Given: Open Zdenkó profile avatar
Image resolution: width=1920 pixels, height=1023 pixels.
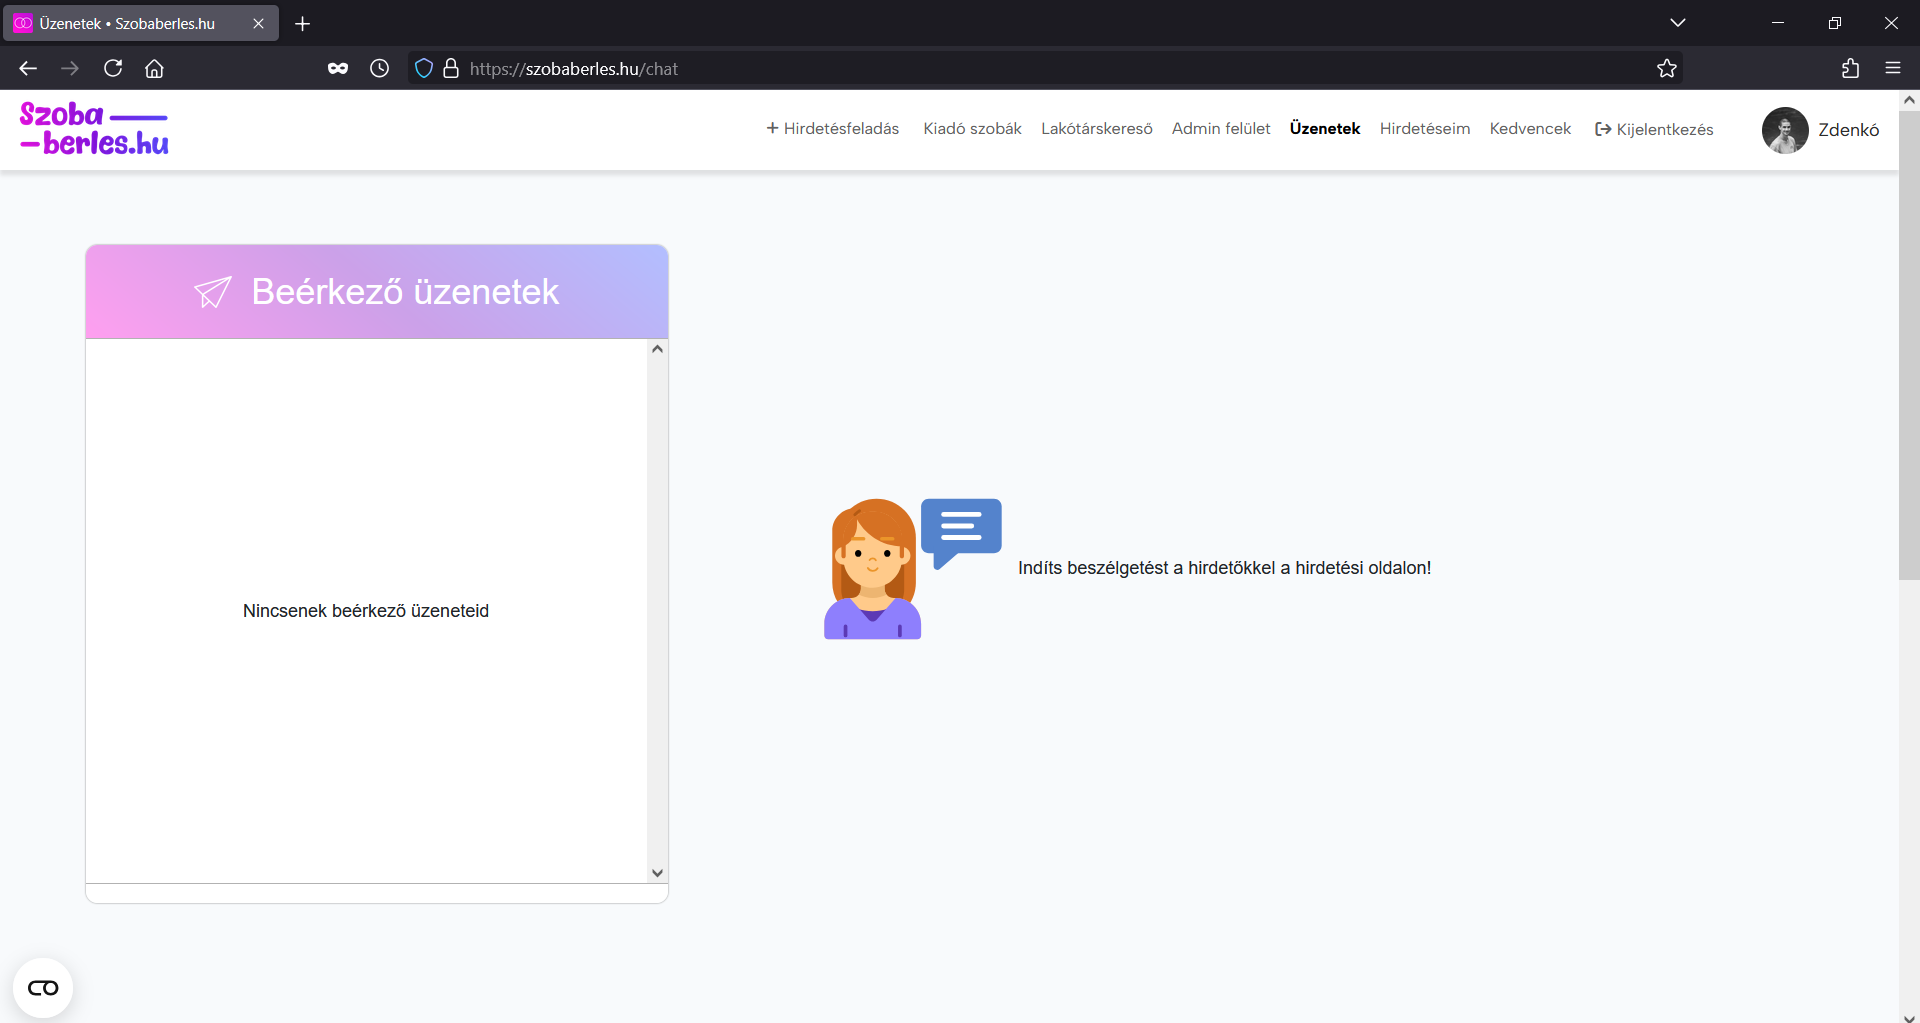Looking at the screenshot, I should 1784,130.
